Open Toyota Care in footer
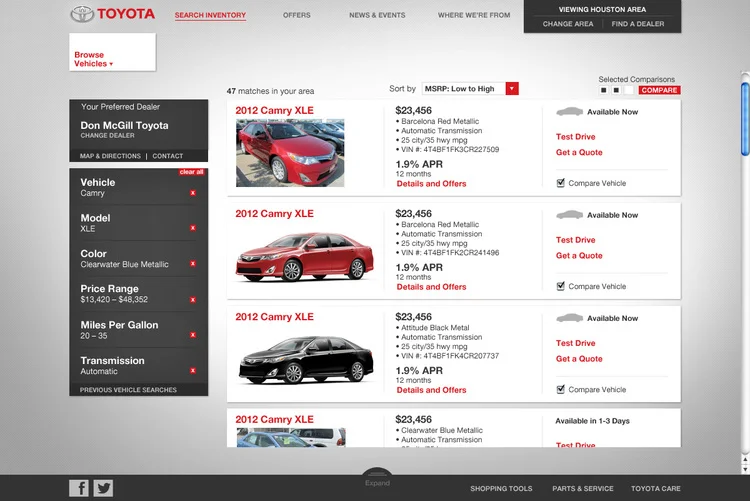 [656, 489]
